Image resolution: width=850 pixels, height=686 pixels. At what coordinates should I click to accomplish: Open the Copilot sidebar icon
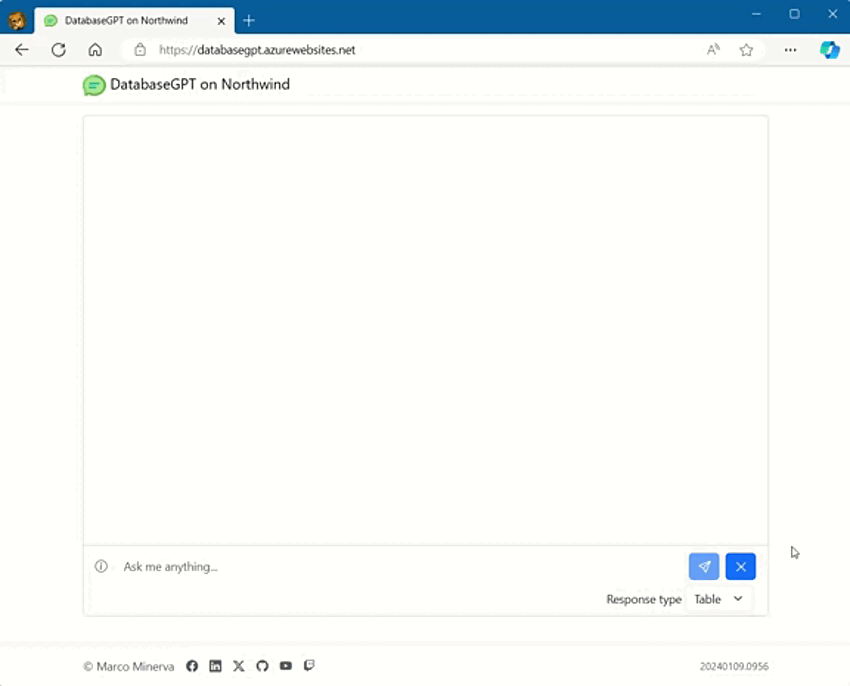click(x=829, y=50)
